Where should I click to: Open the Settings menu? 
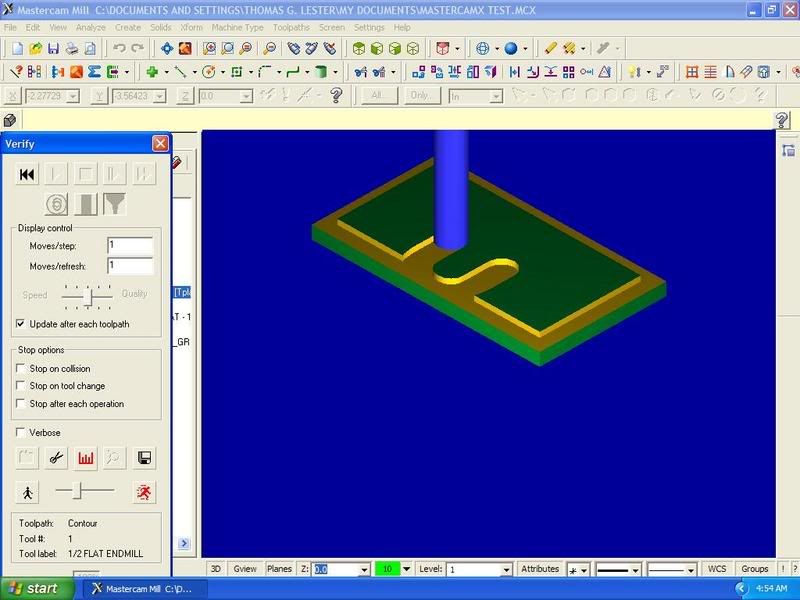369,28
